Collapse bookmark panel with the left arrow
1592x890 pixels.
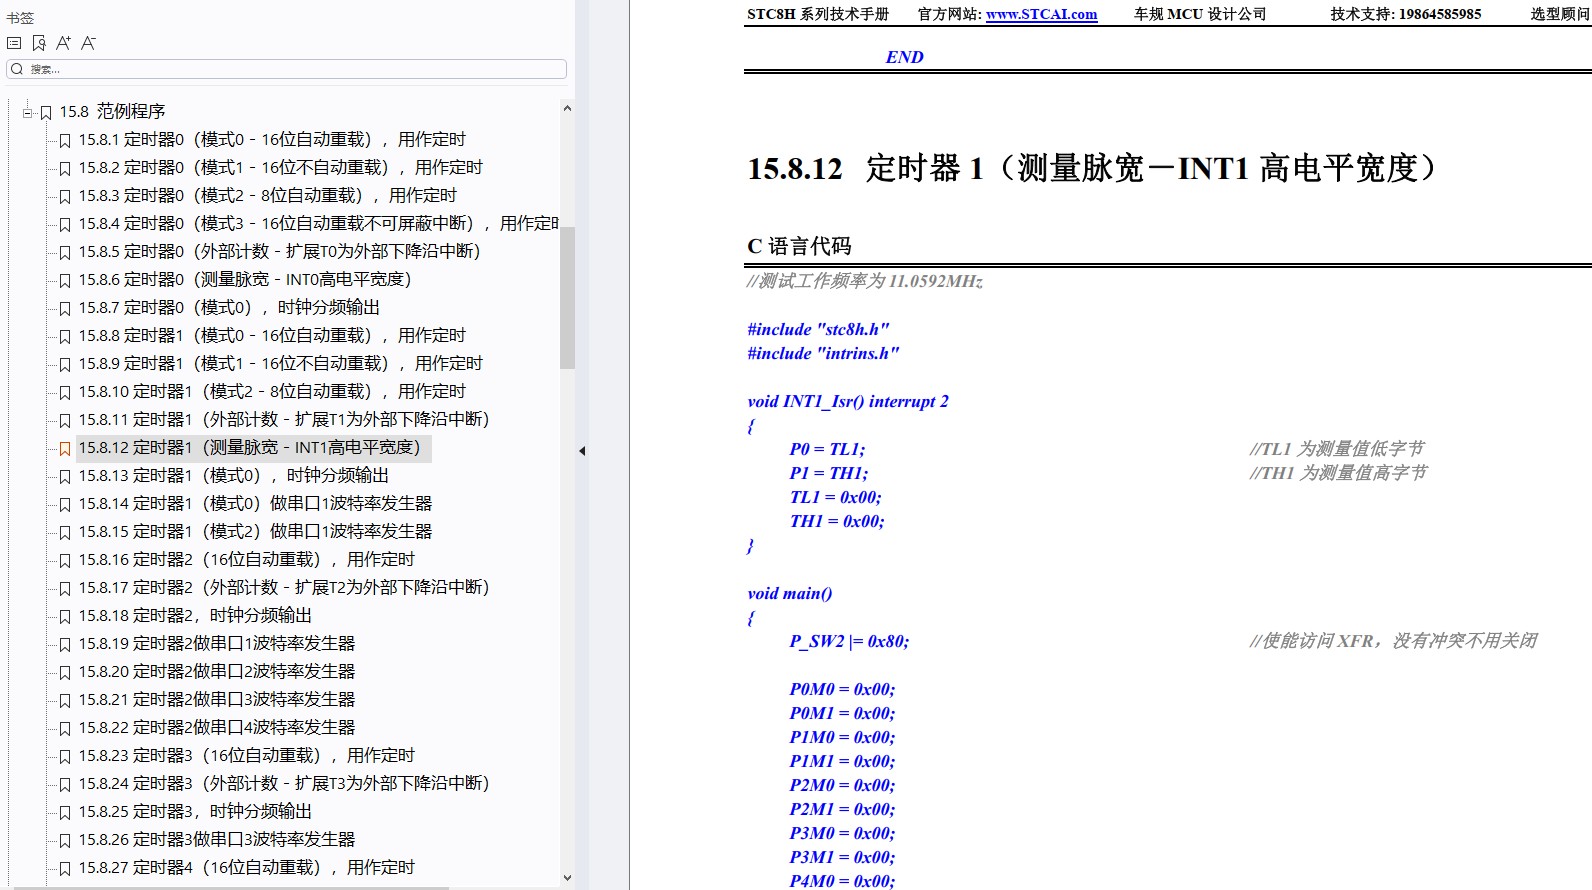(x=582, y=451)
